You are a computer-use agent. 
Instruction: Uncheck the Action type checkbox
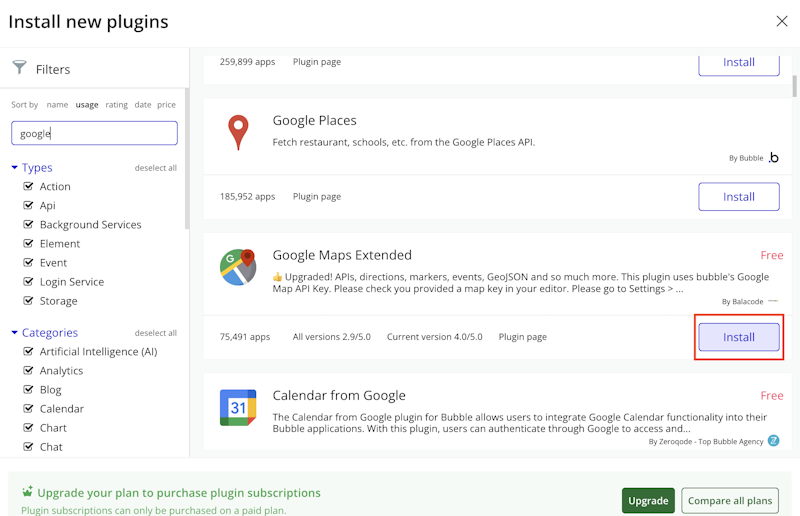pyautogui.click(x=28, y=186)
